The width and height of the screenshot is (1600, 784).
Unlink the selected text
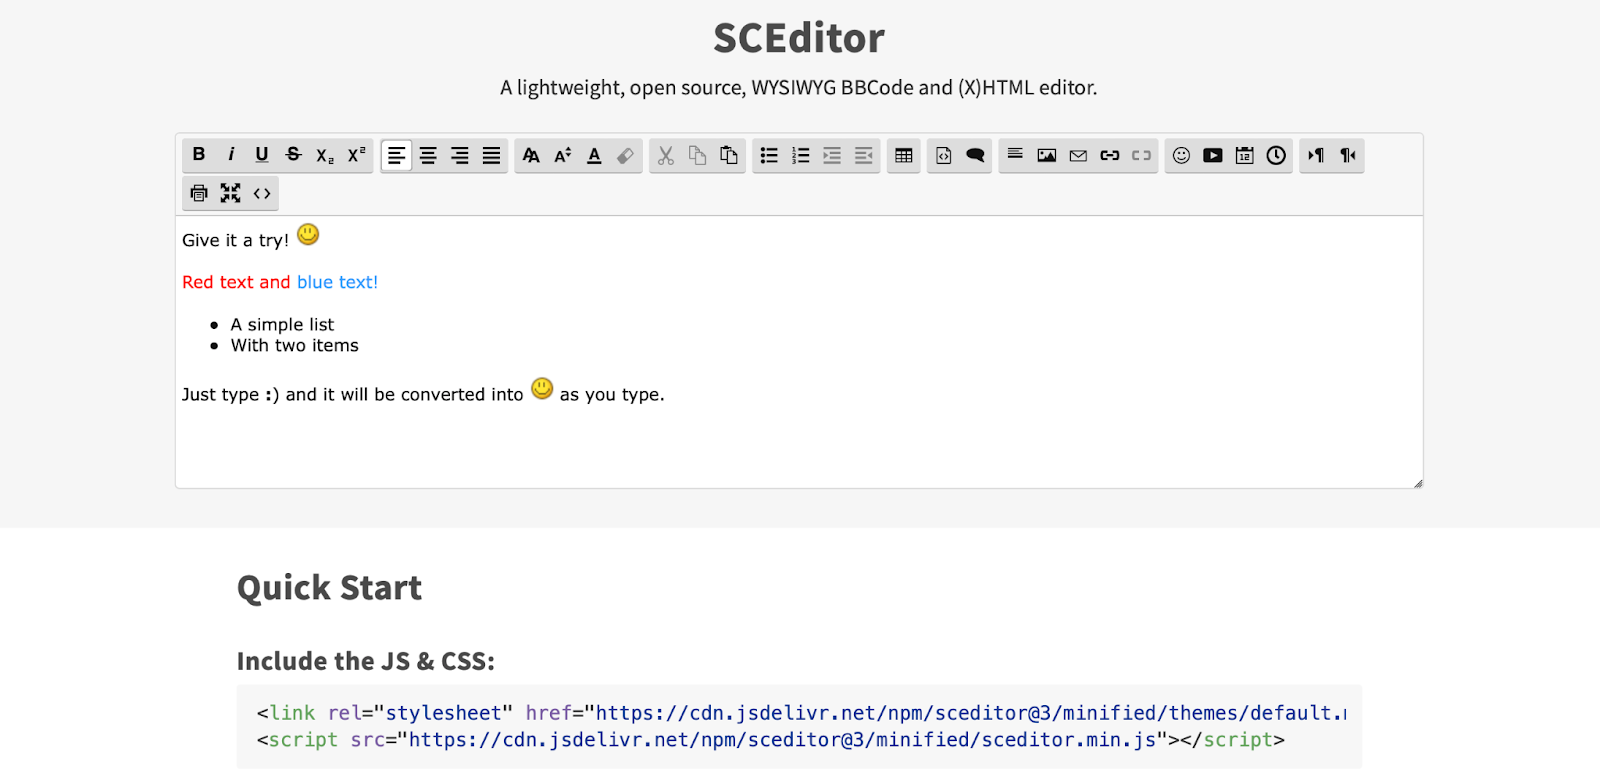pyautogui.click(x=1140, y=155)
